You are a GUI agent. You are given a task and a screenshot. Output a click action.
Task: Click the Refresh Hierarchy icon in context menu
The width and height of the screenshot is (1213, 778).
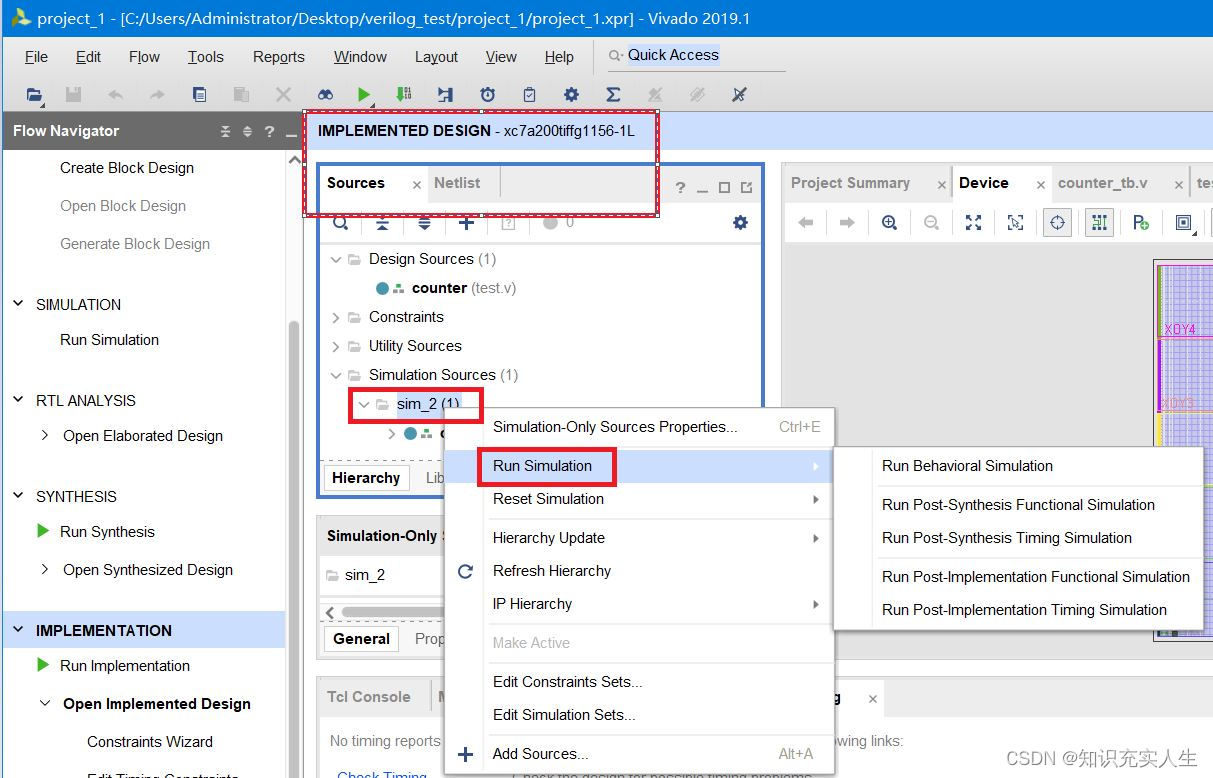[x=465, y=571]
